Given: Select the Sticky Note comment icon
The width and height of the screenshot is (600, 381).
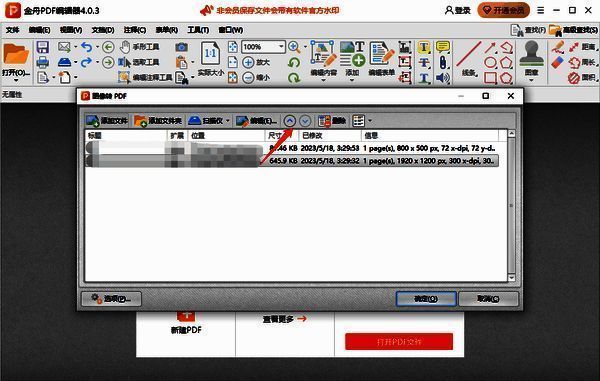Looking at the screenshot, I should pyautogui.click(x=443, y=47).
